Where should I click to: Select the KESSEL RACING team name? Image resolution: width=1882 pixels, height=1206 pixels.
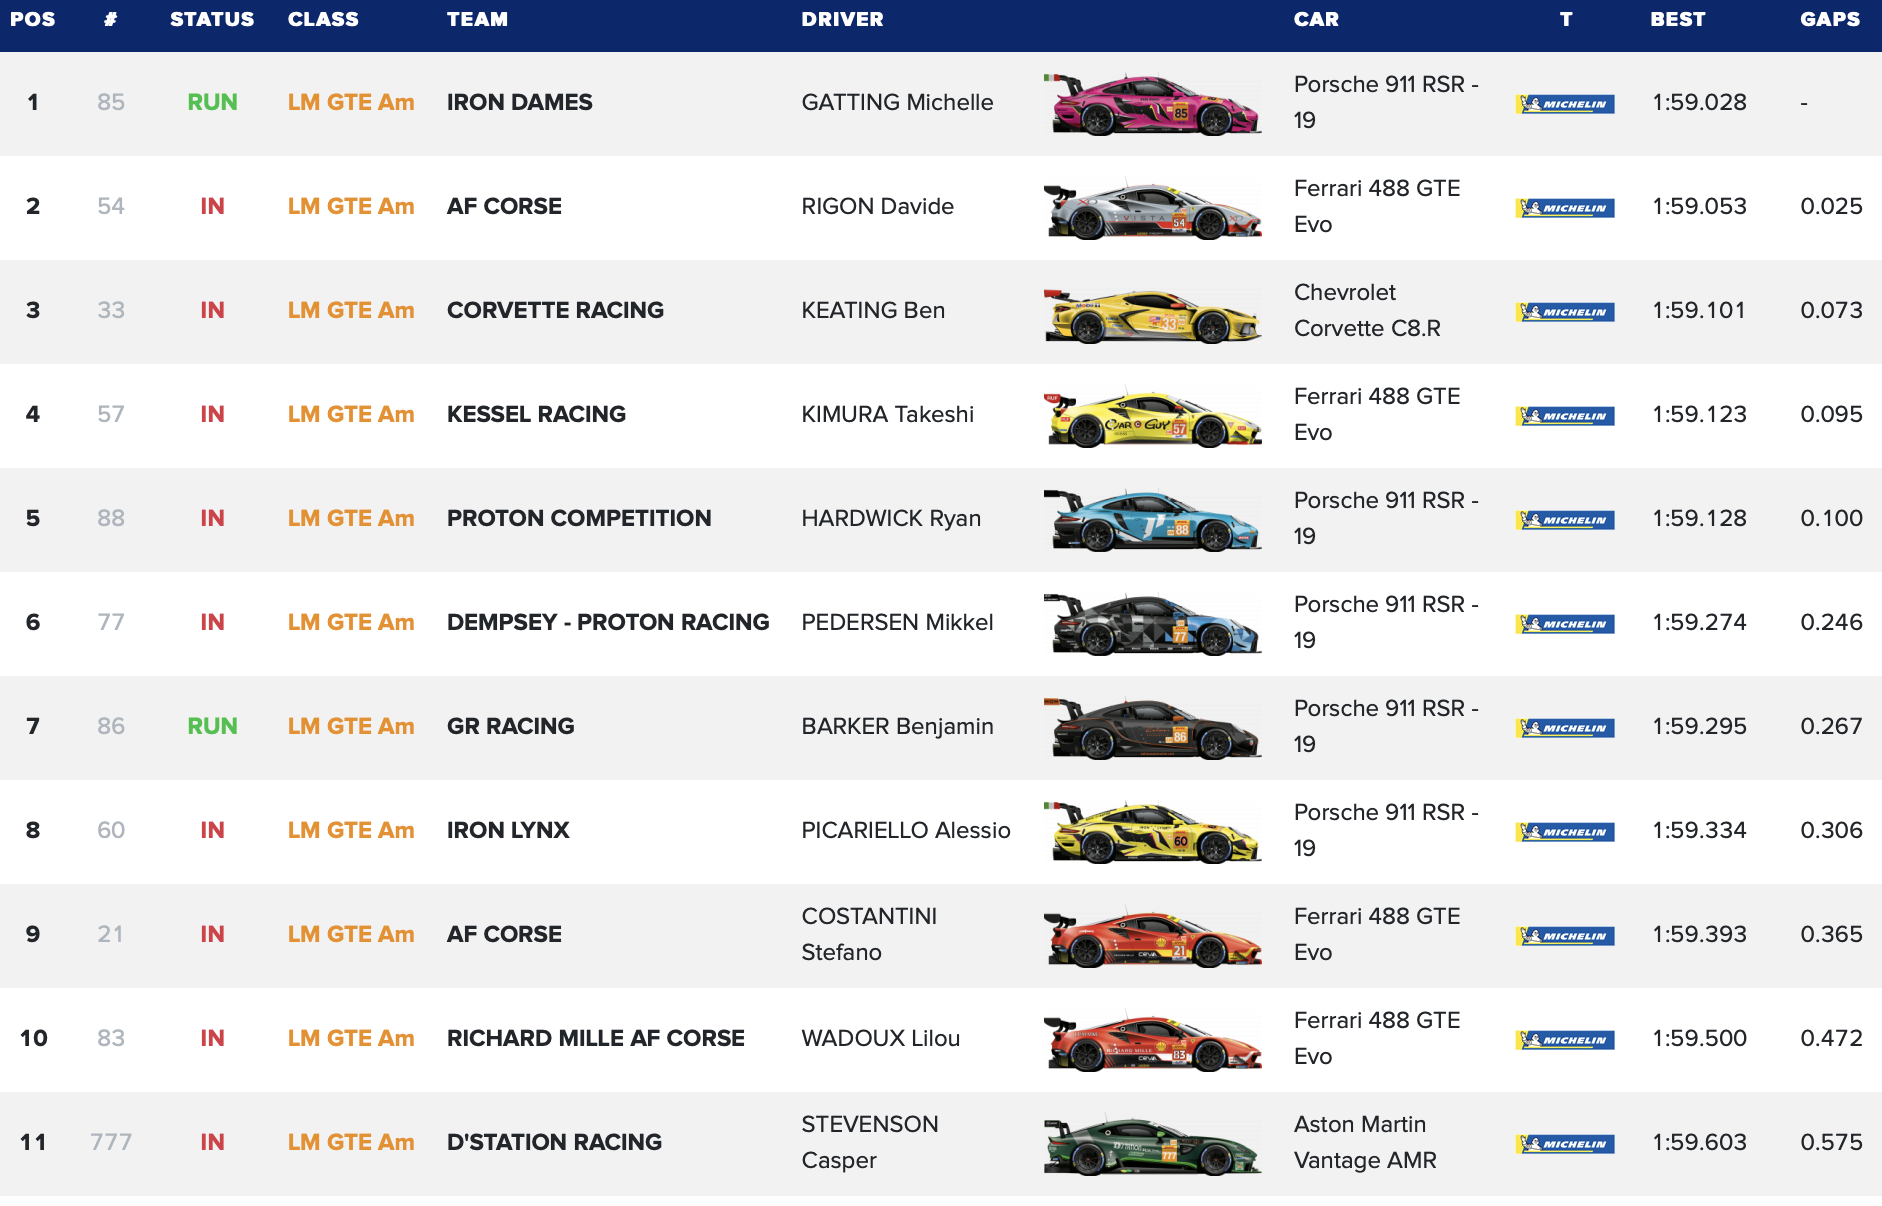pyautogui.click(x=536, y=414)
